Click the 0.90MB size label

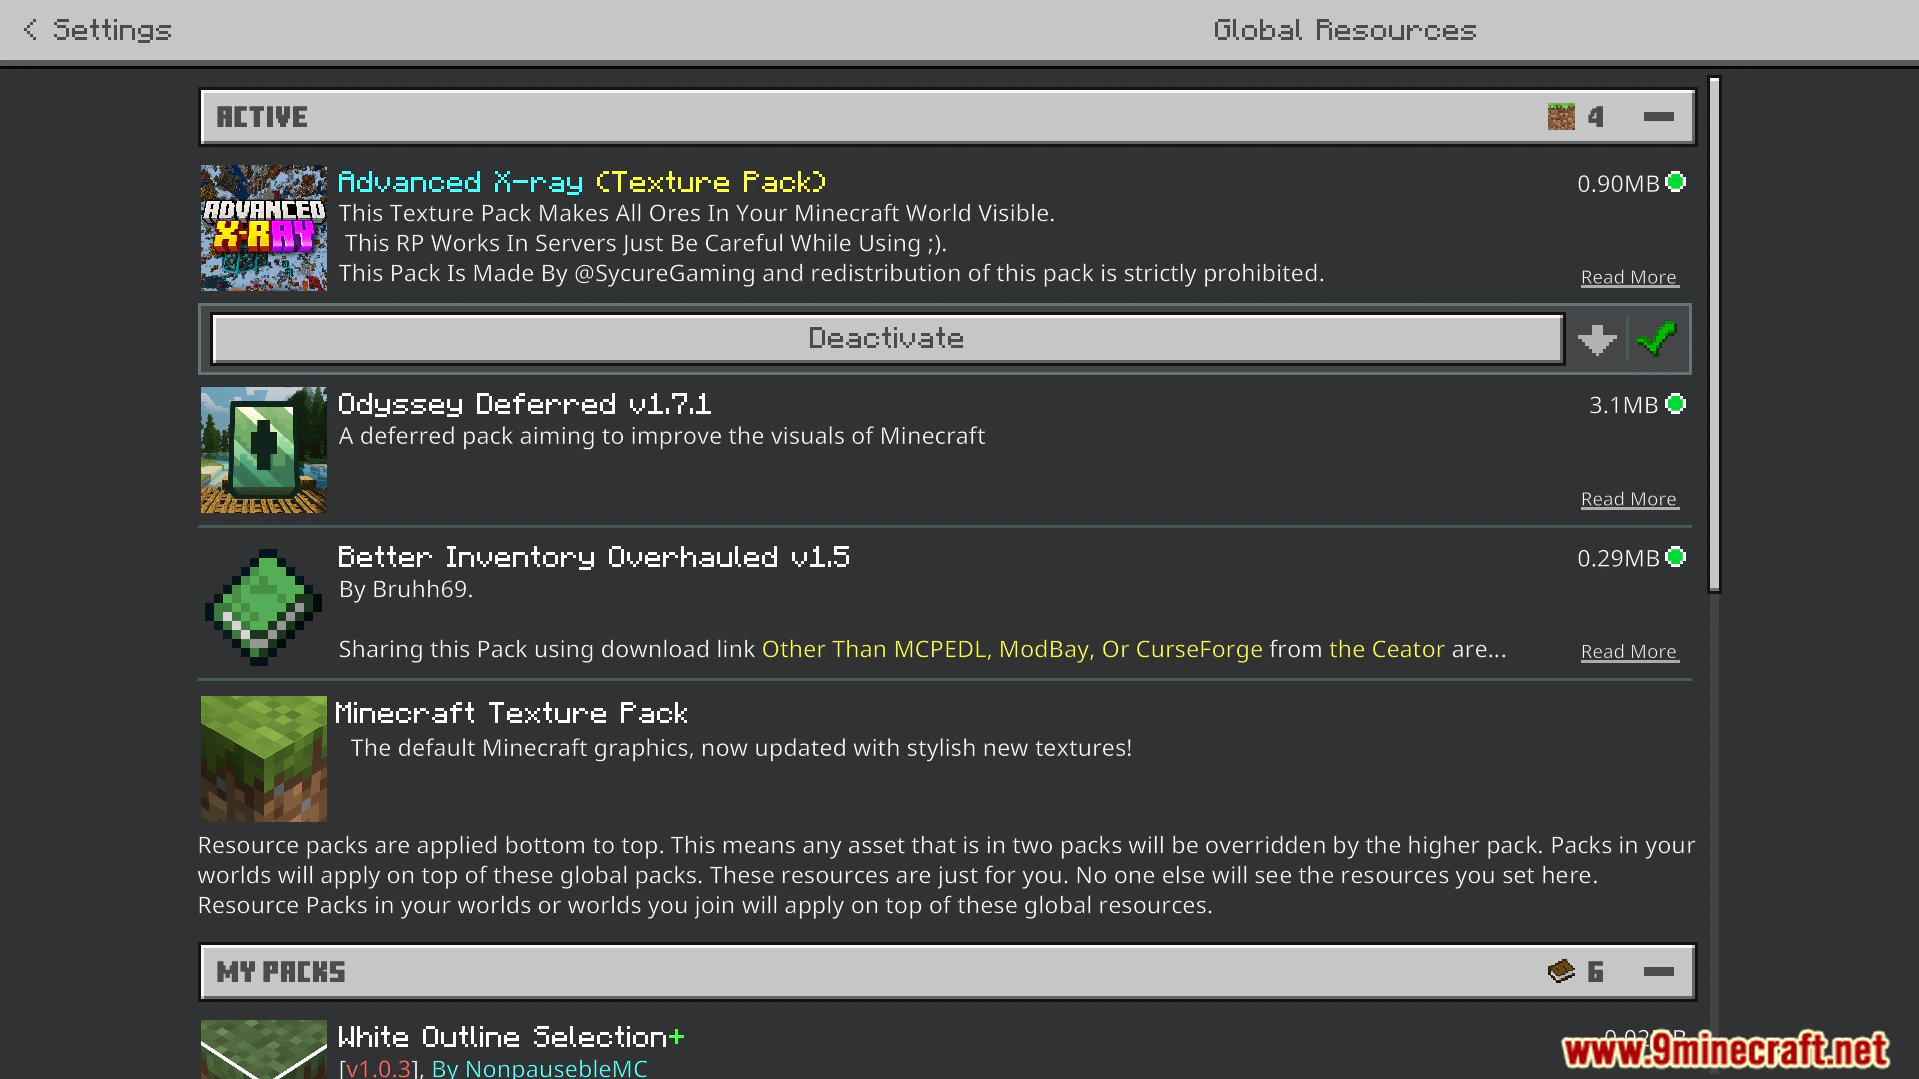[1618, 184]
